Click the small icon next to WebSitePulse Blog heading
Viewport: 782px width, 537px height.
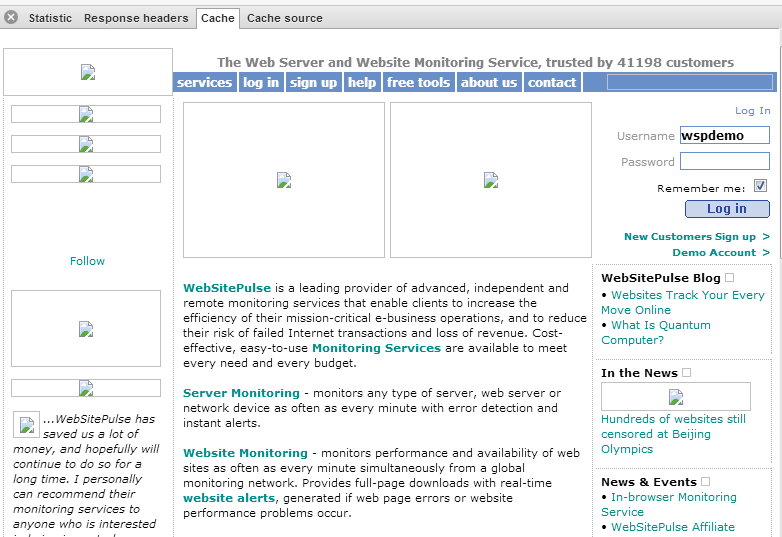(730, 277)
